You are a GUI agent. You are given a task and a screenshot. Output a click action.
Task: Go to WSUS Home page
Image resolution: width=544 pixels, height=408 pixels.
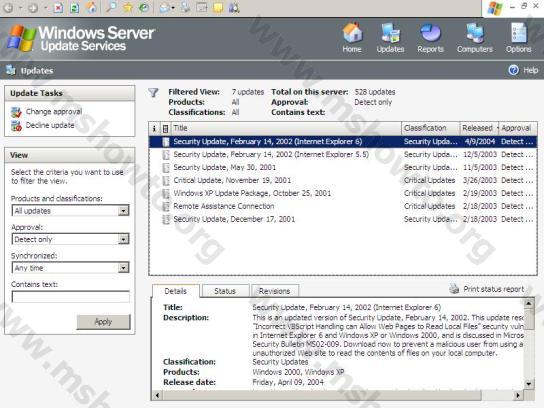pos(352,37)
